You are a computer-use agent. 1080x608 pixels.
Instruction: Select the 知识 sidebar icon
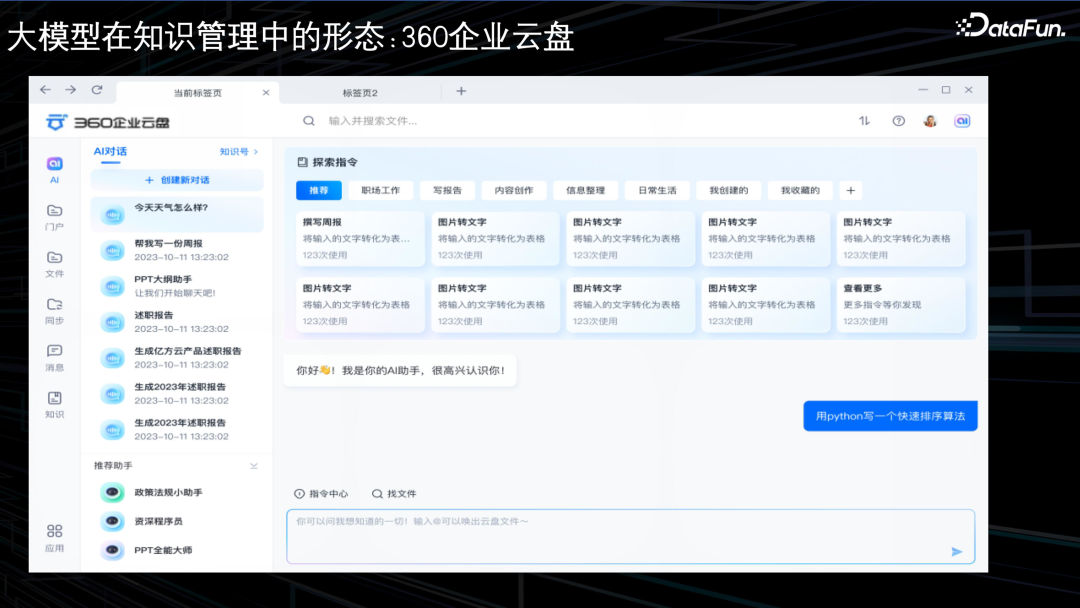(x=54, y=405)
